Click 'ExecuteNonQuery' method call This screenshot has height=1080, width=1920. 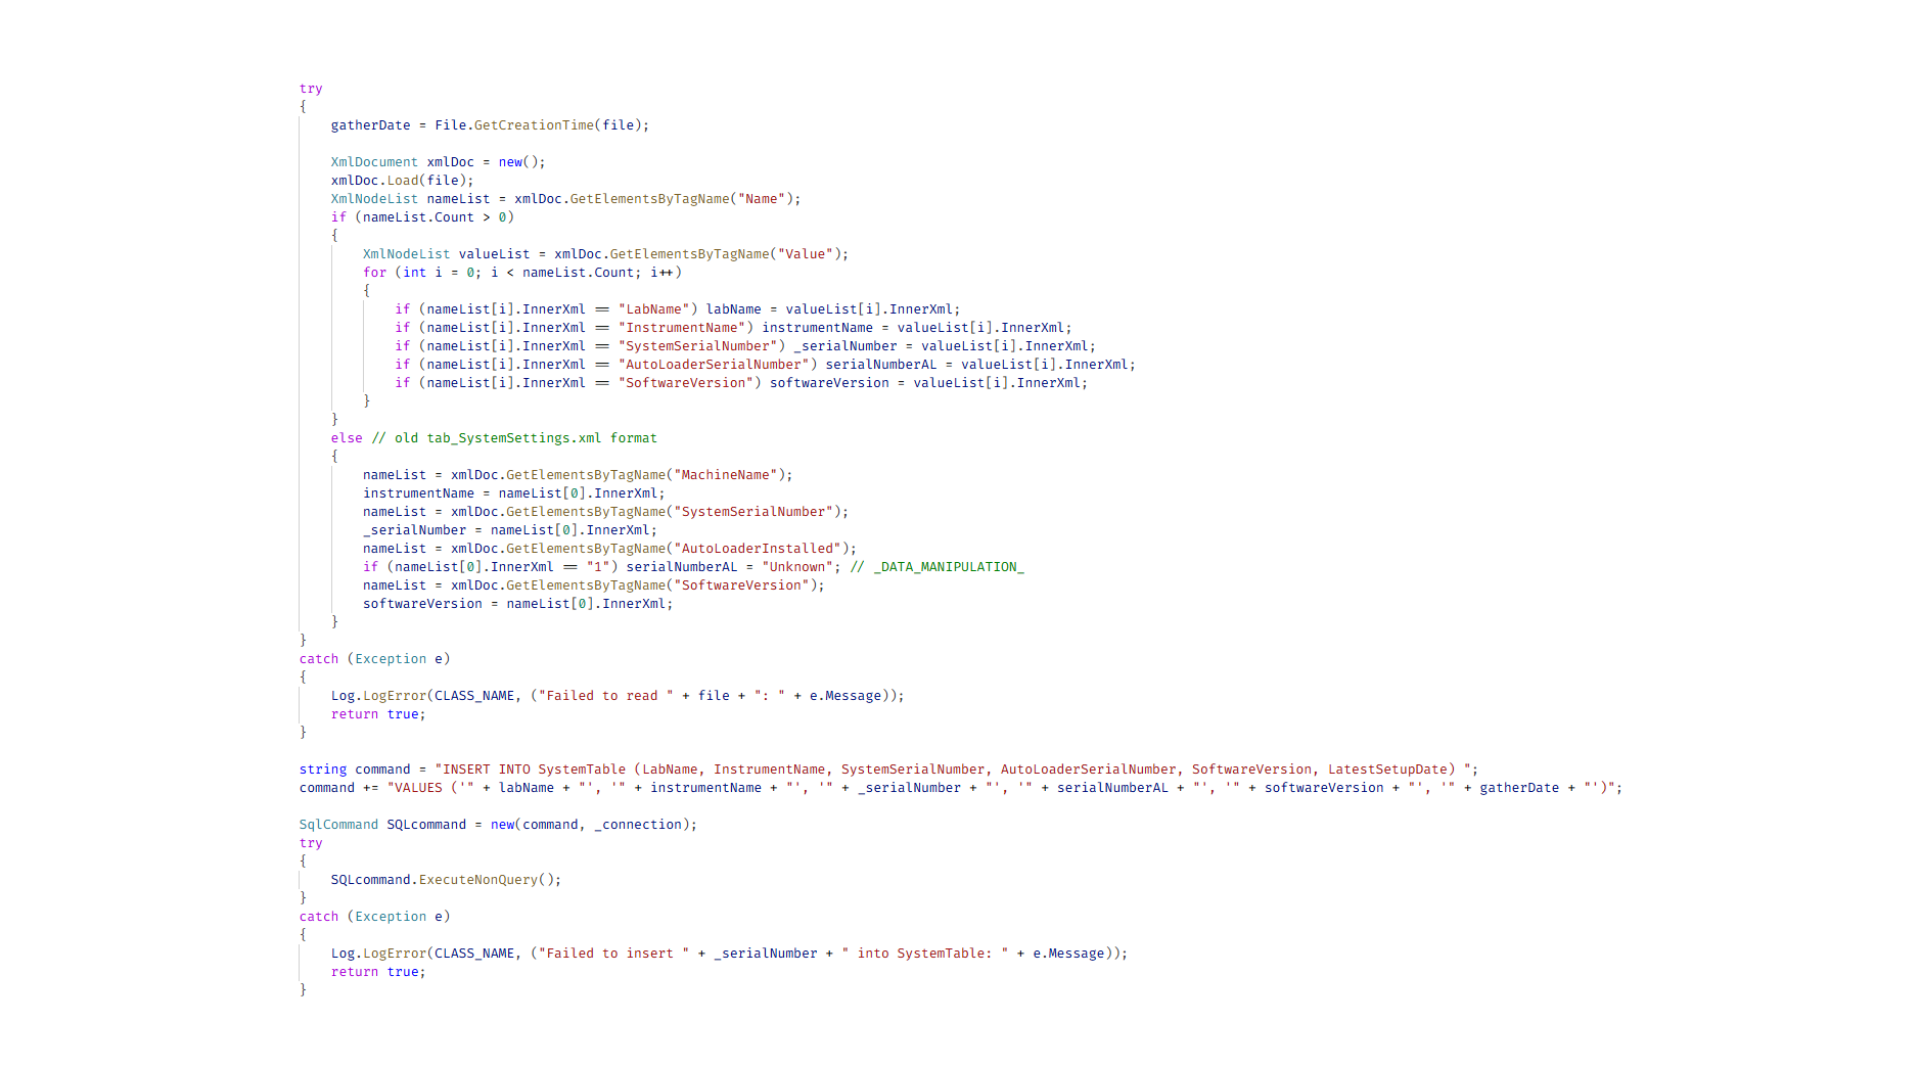pos(478,880)
